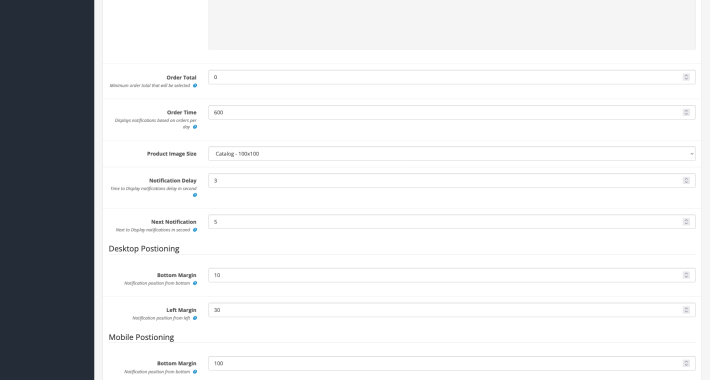Use the Order Total spinner arrows
This screenshot has width=710, height=380.
coord(686,77)
